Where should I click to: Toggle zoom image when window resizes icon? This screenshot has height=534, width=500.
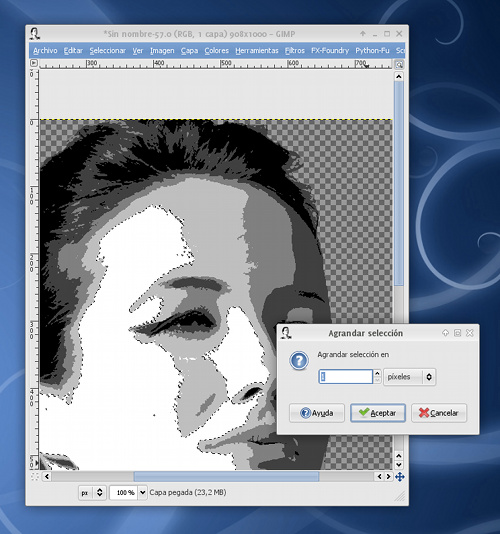click(x=399, y=64)
